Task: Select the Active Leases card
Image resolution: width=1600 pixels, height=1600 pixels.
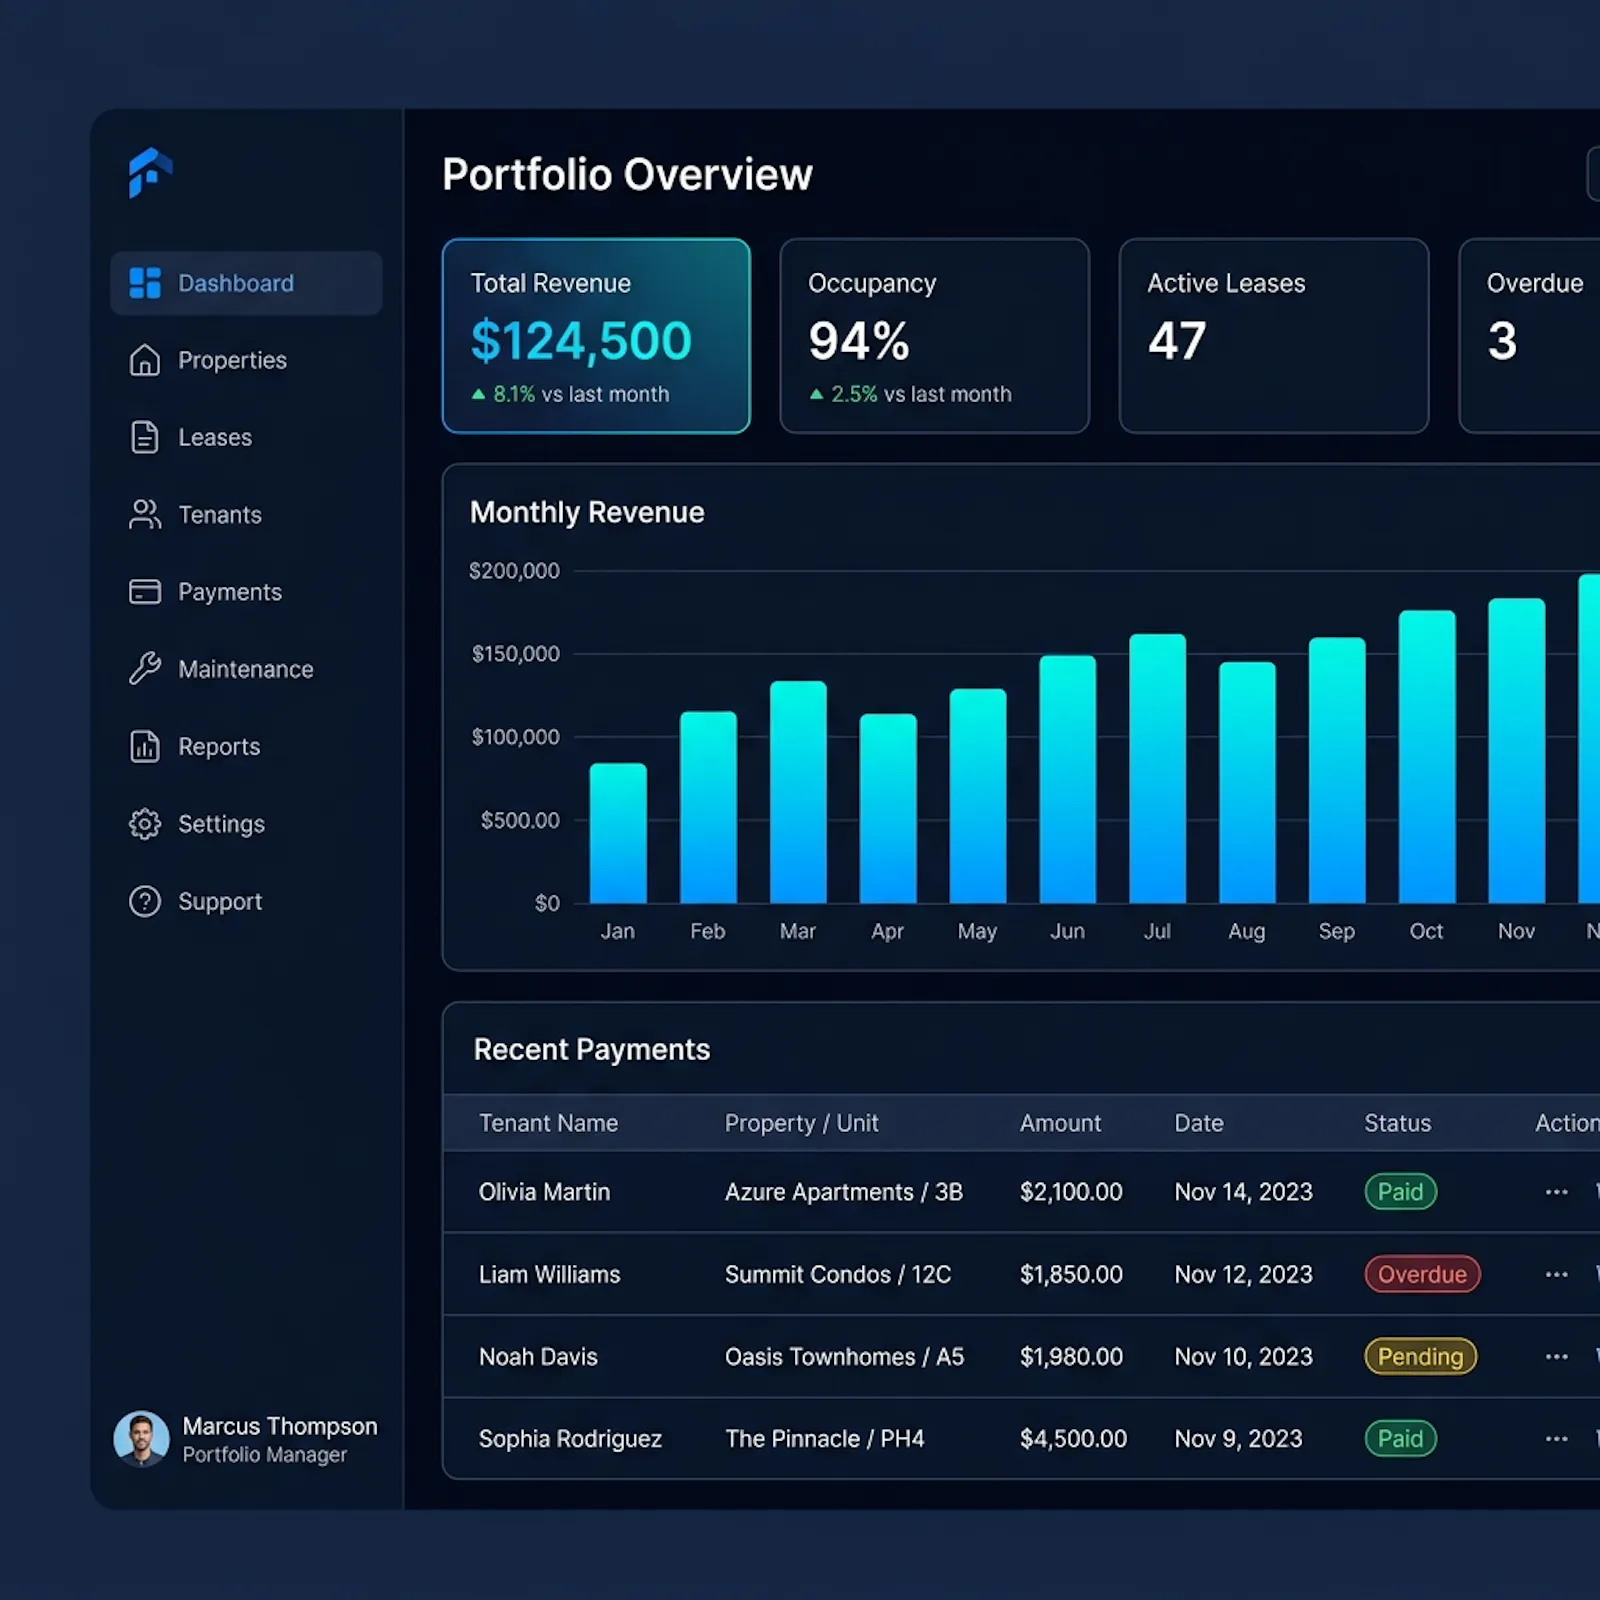Action: pos(1274,336)
